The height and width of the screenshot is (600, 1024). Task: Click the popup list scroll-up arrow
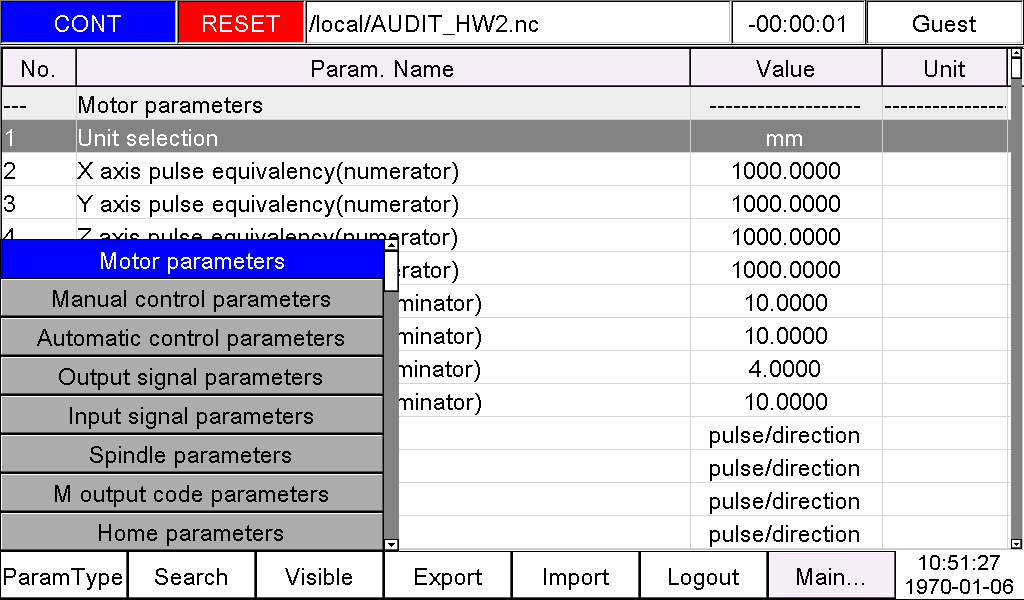pyautogui.click(x=391, y=244)
